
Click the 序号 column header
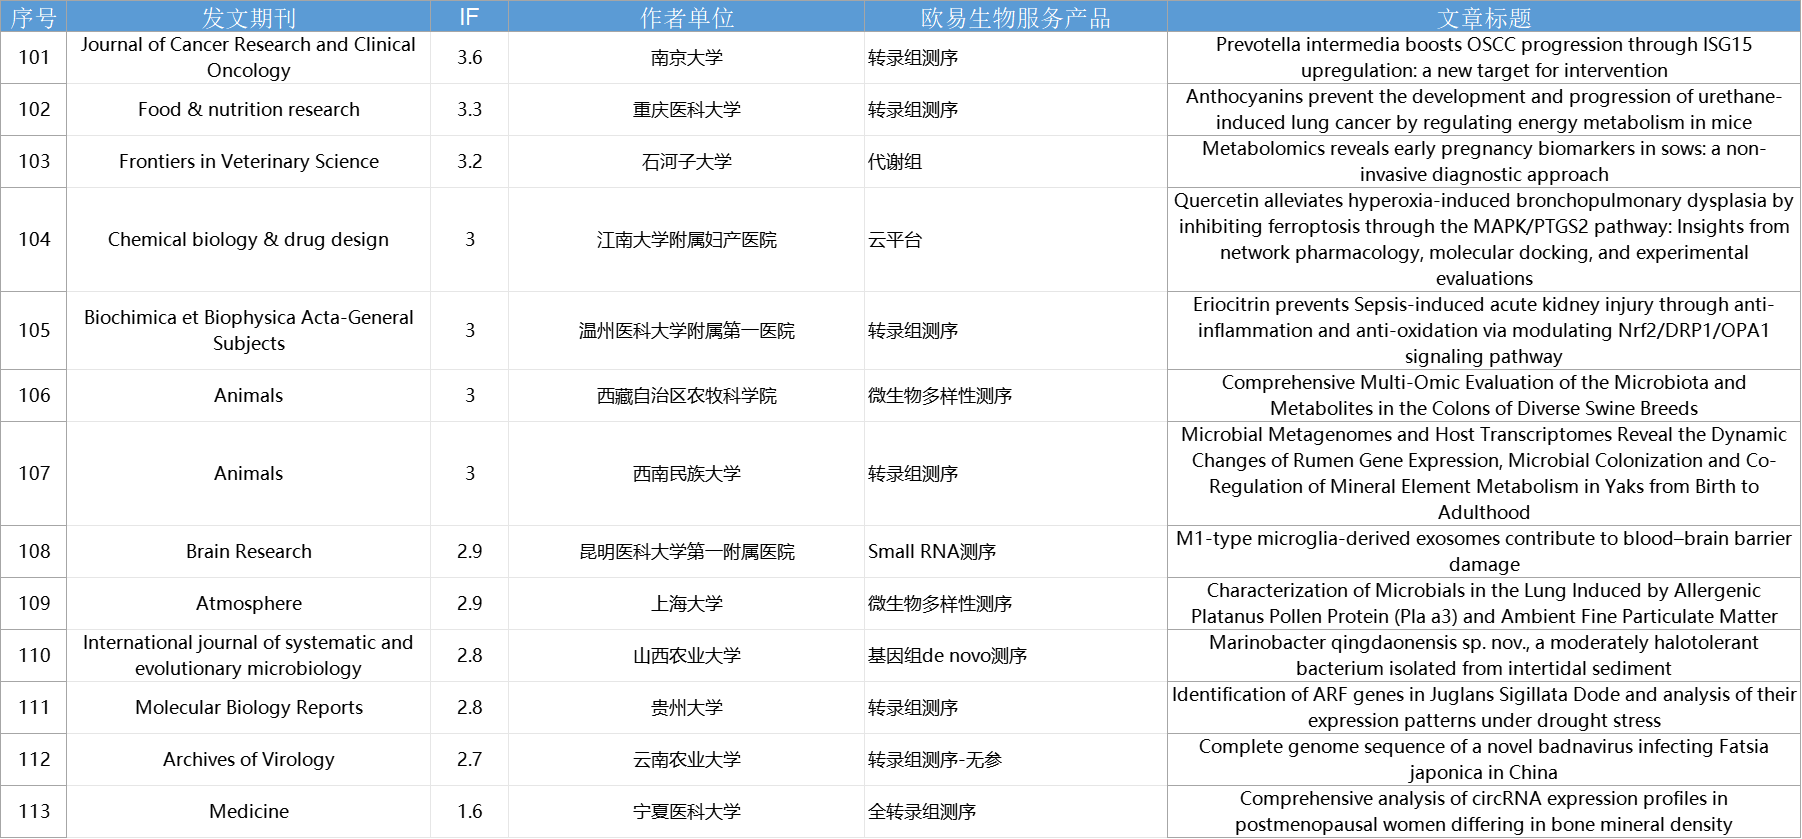pos(34,17)
